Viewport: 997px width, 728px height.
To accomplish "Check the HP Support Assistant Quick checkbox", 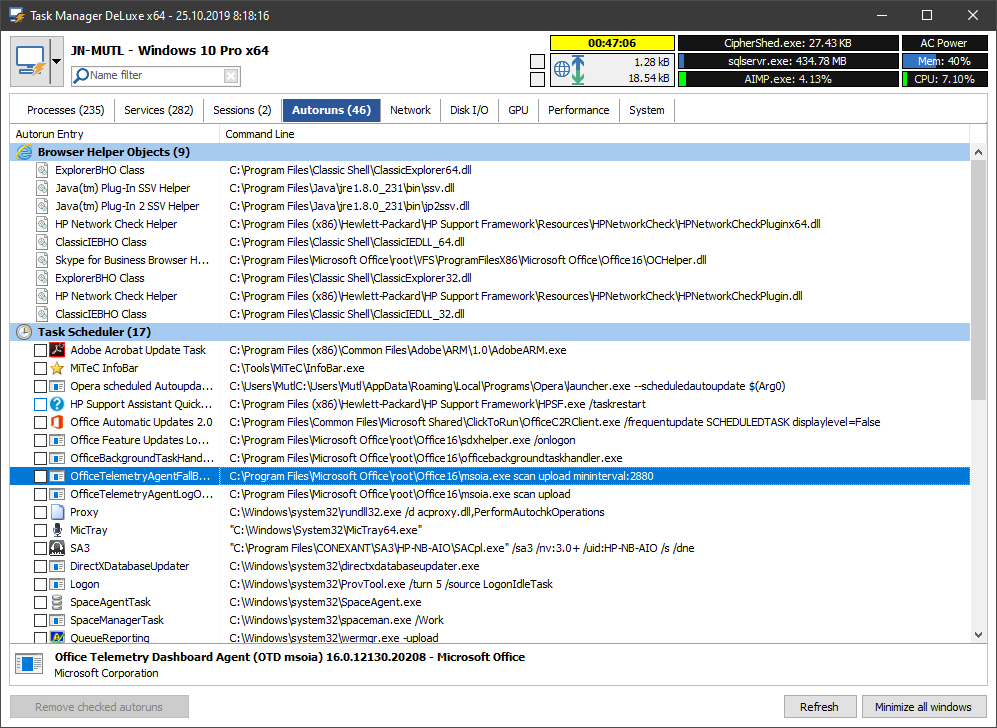I will point(40,404).
